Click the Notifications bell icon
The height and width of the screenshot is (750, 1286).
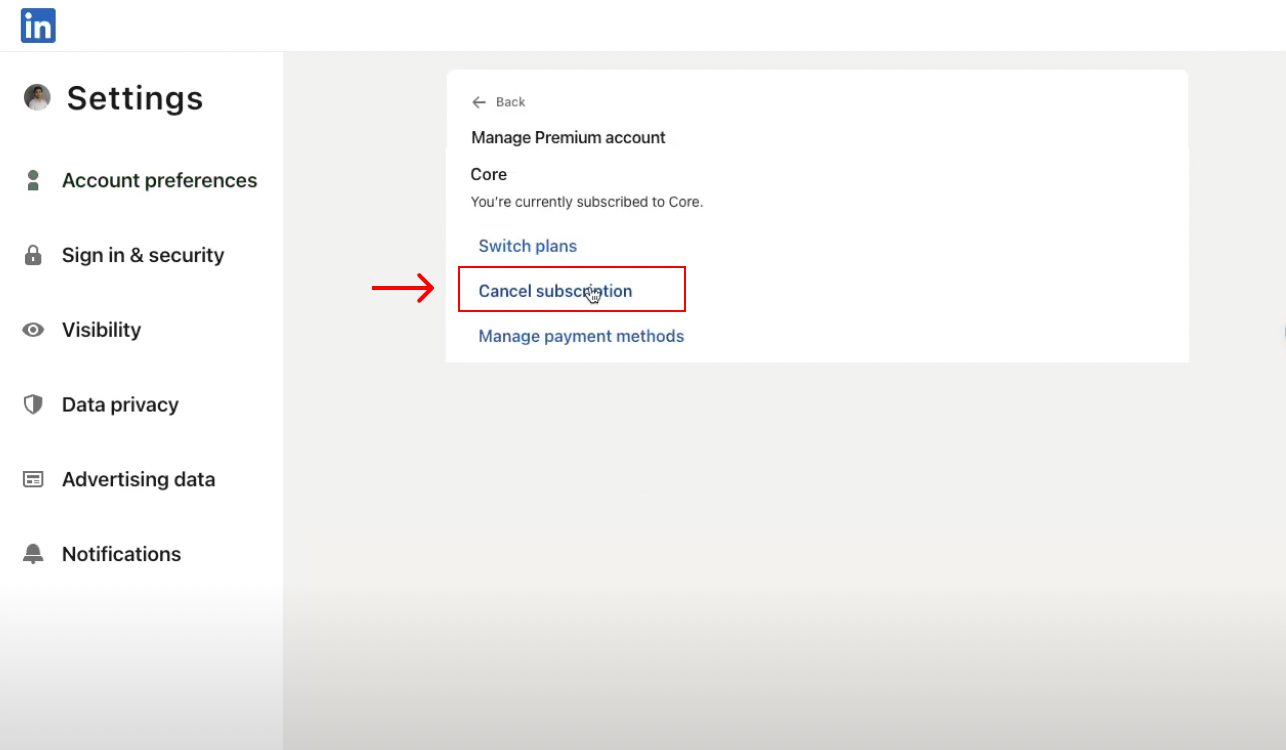pyautogui.click(x=33, y=554)
